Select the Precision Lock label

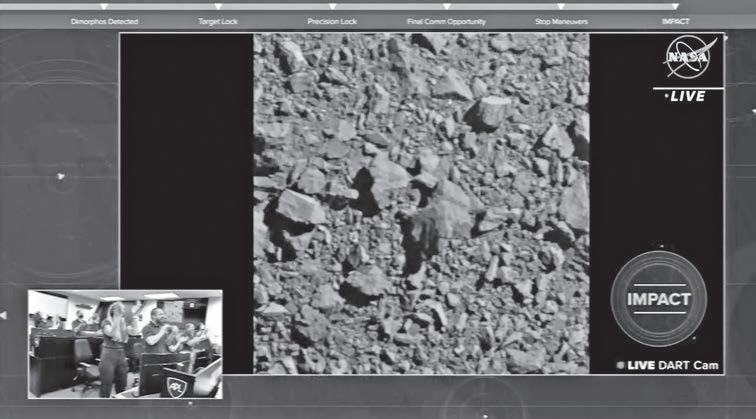coord(332,22)
